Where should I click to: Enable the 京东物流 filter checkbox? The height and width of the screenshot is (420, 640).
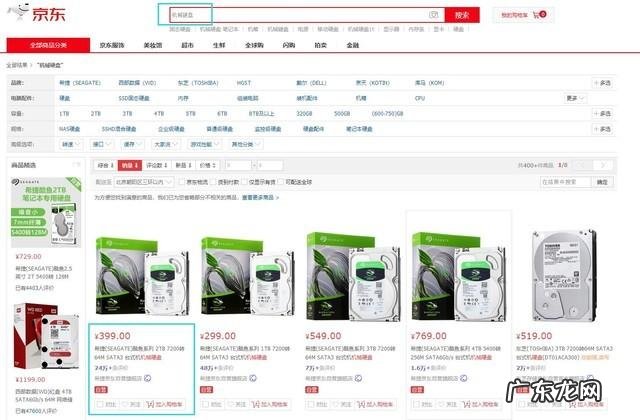(x=182, y=182)
